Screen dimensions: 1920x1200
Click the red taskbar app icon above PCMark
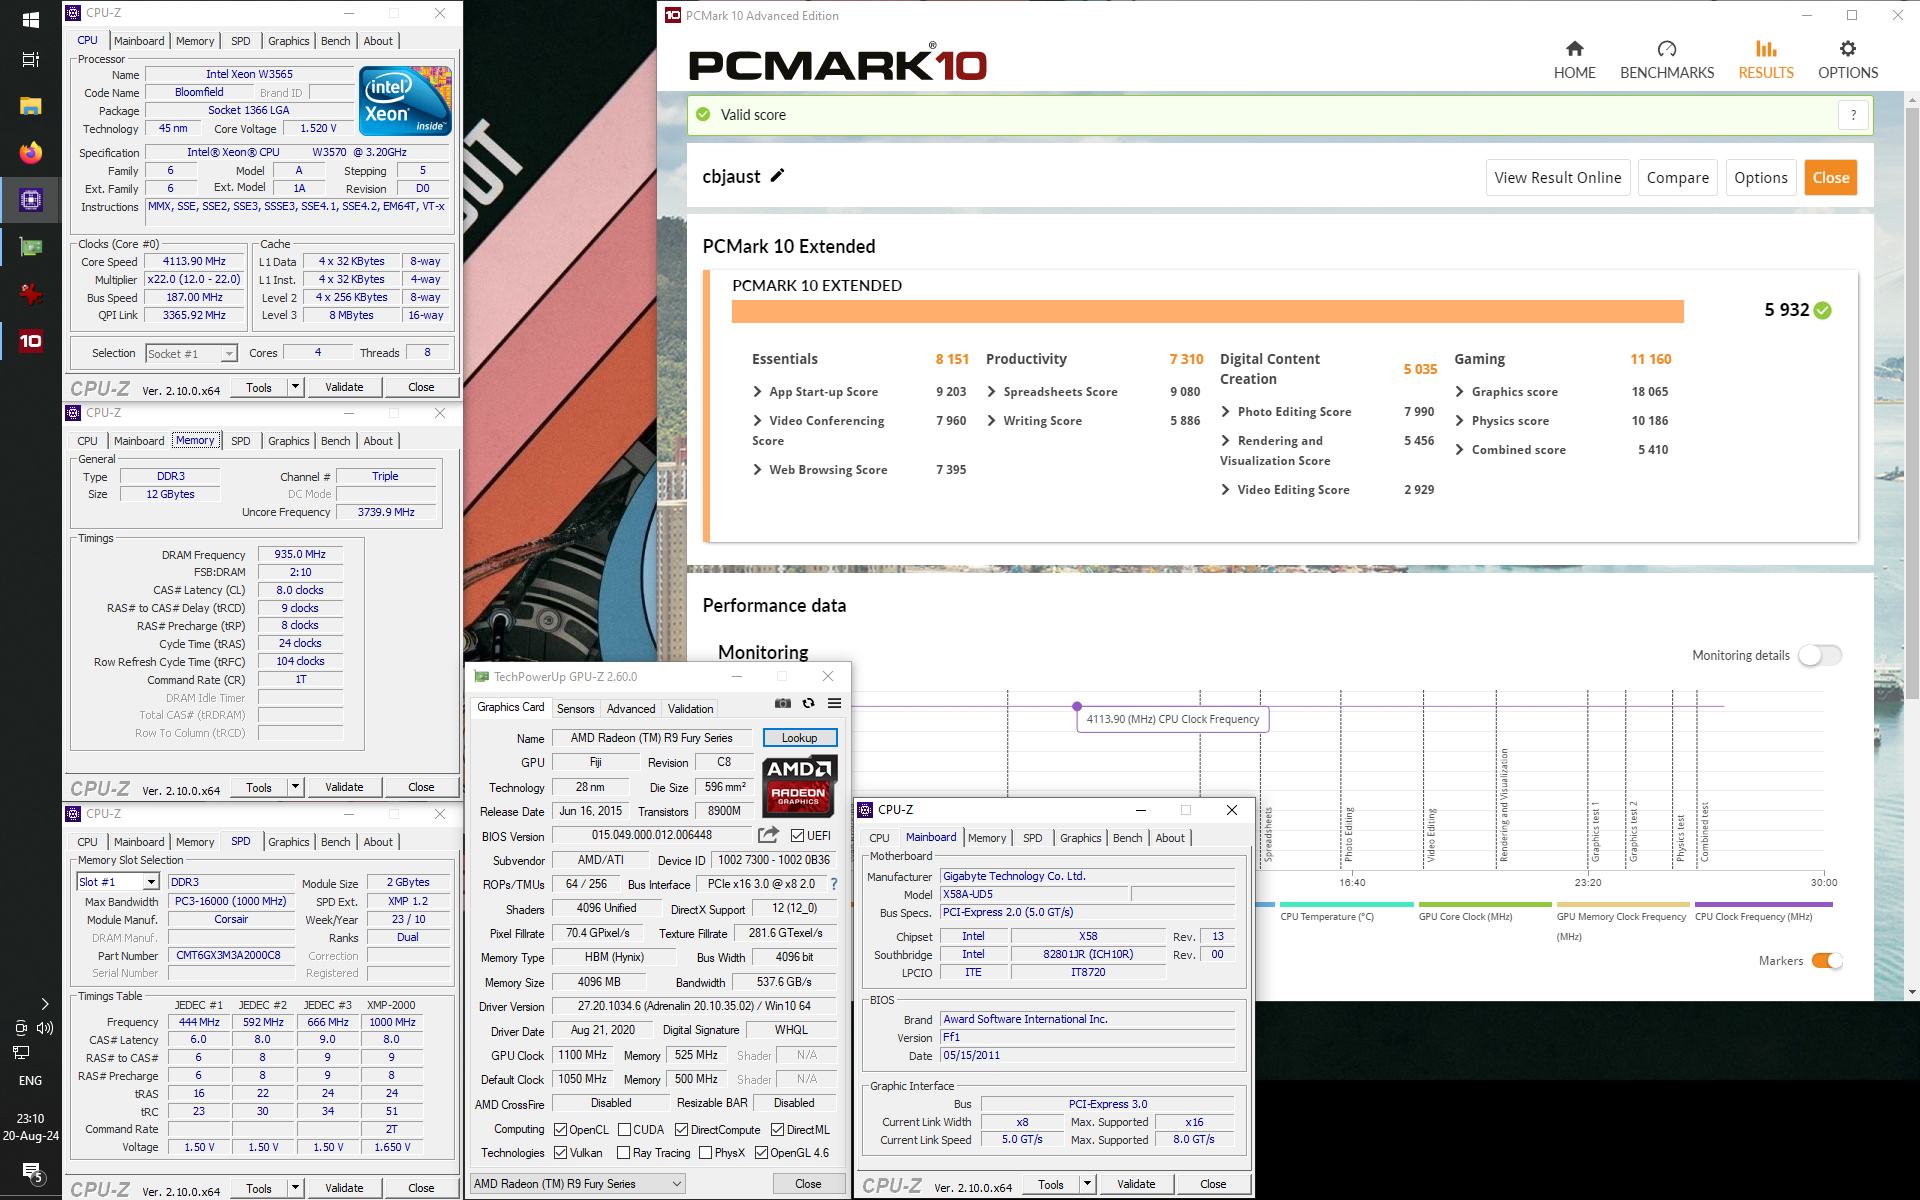point(31,294)
